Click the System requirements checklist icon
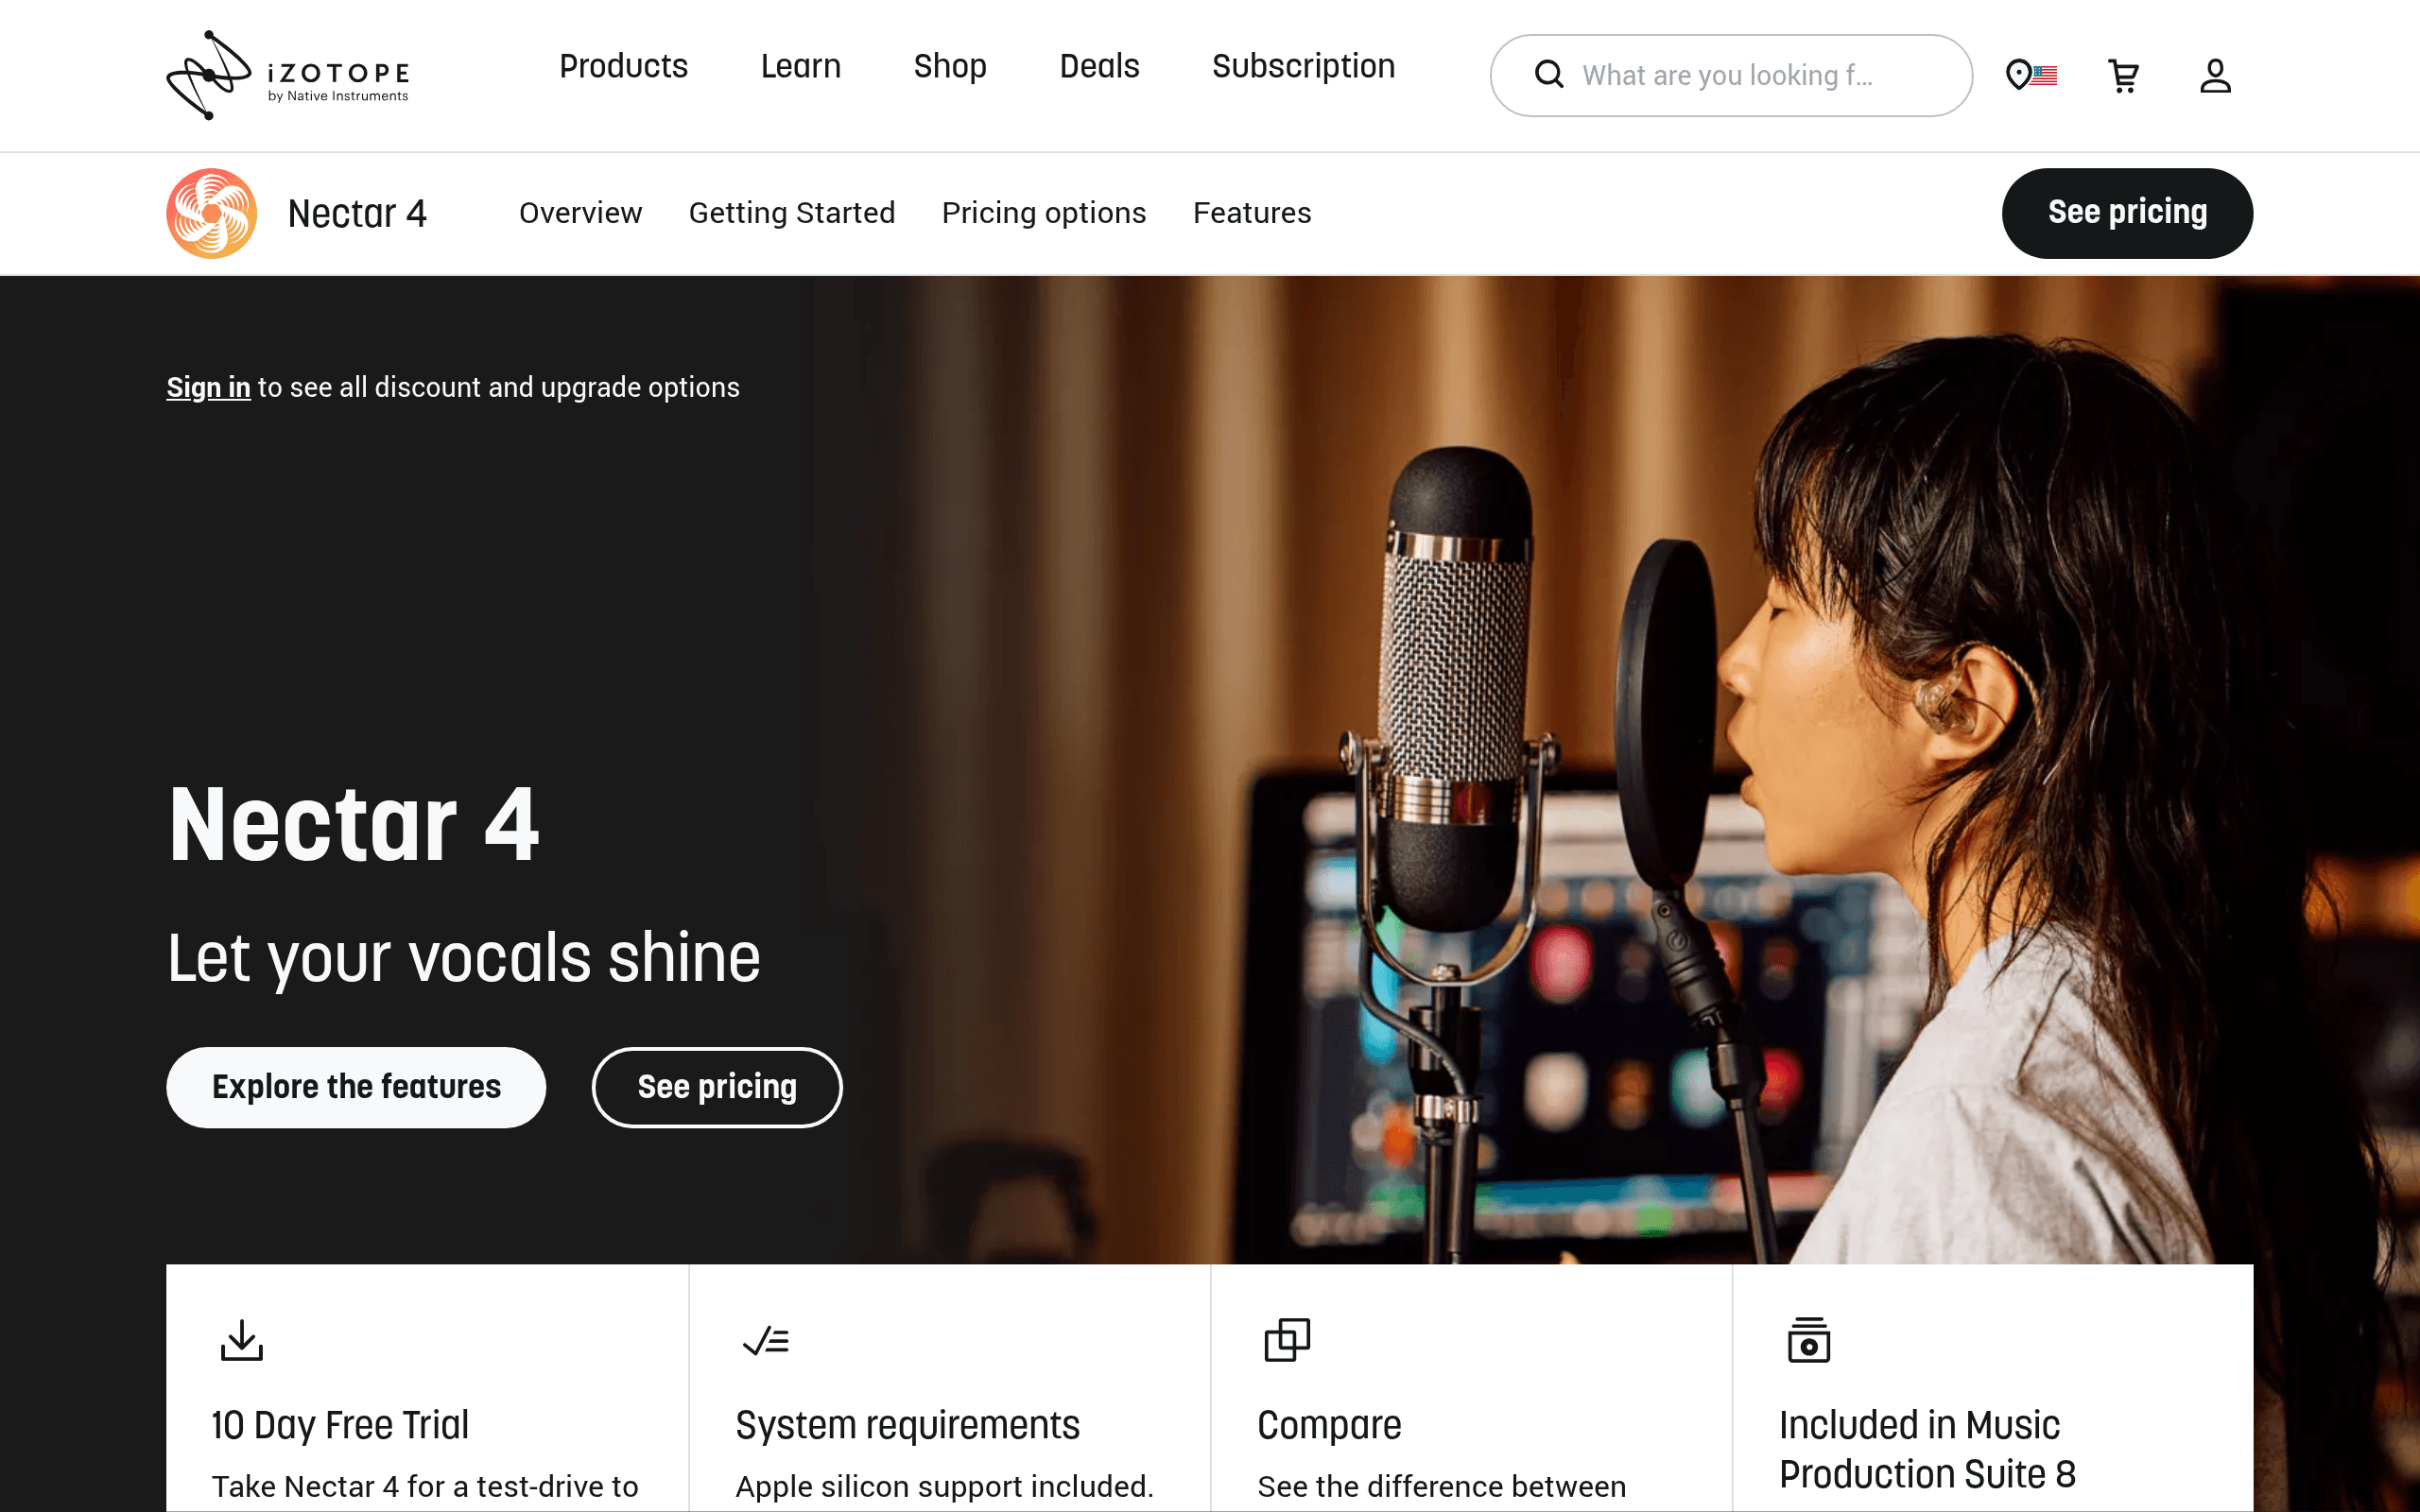 coord(766,1340)
